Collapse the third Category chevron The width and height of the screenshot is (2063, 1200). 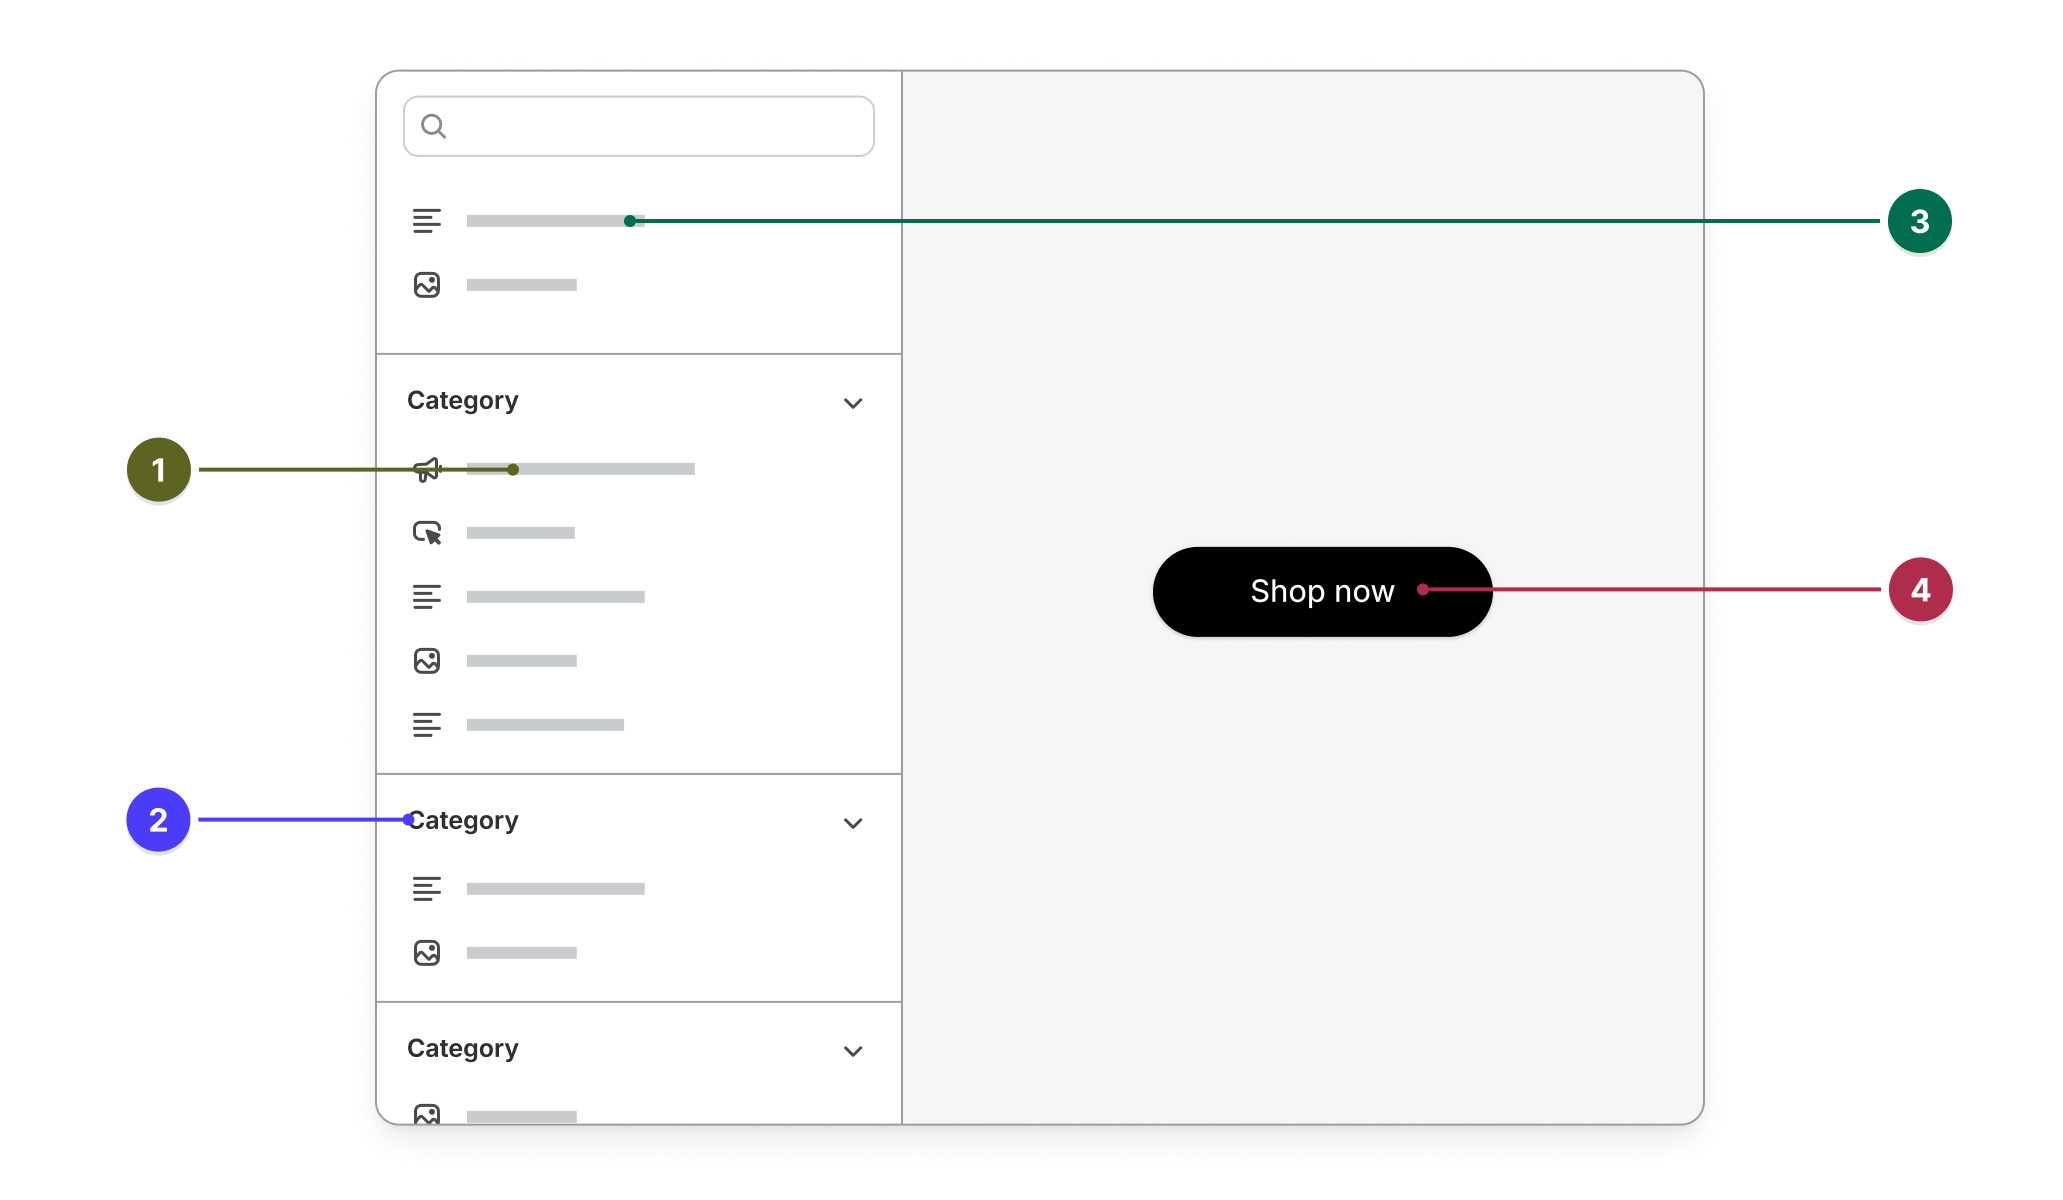click(853, 1051)
